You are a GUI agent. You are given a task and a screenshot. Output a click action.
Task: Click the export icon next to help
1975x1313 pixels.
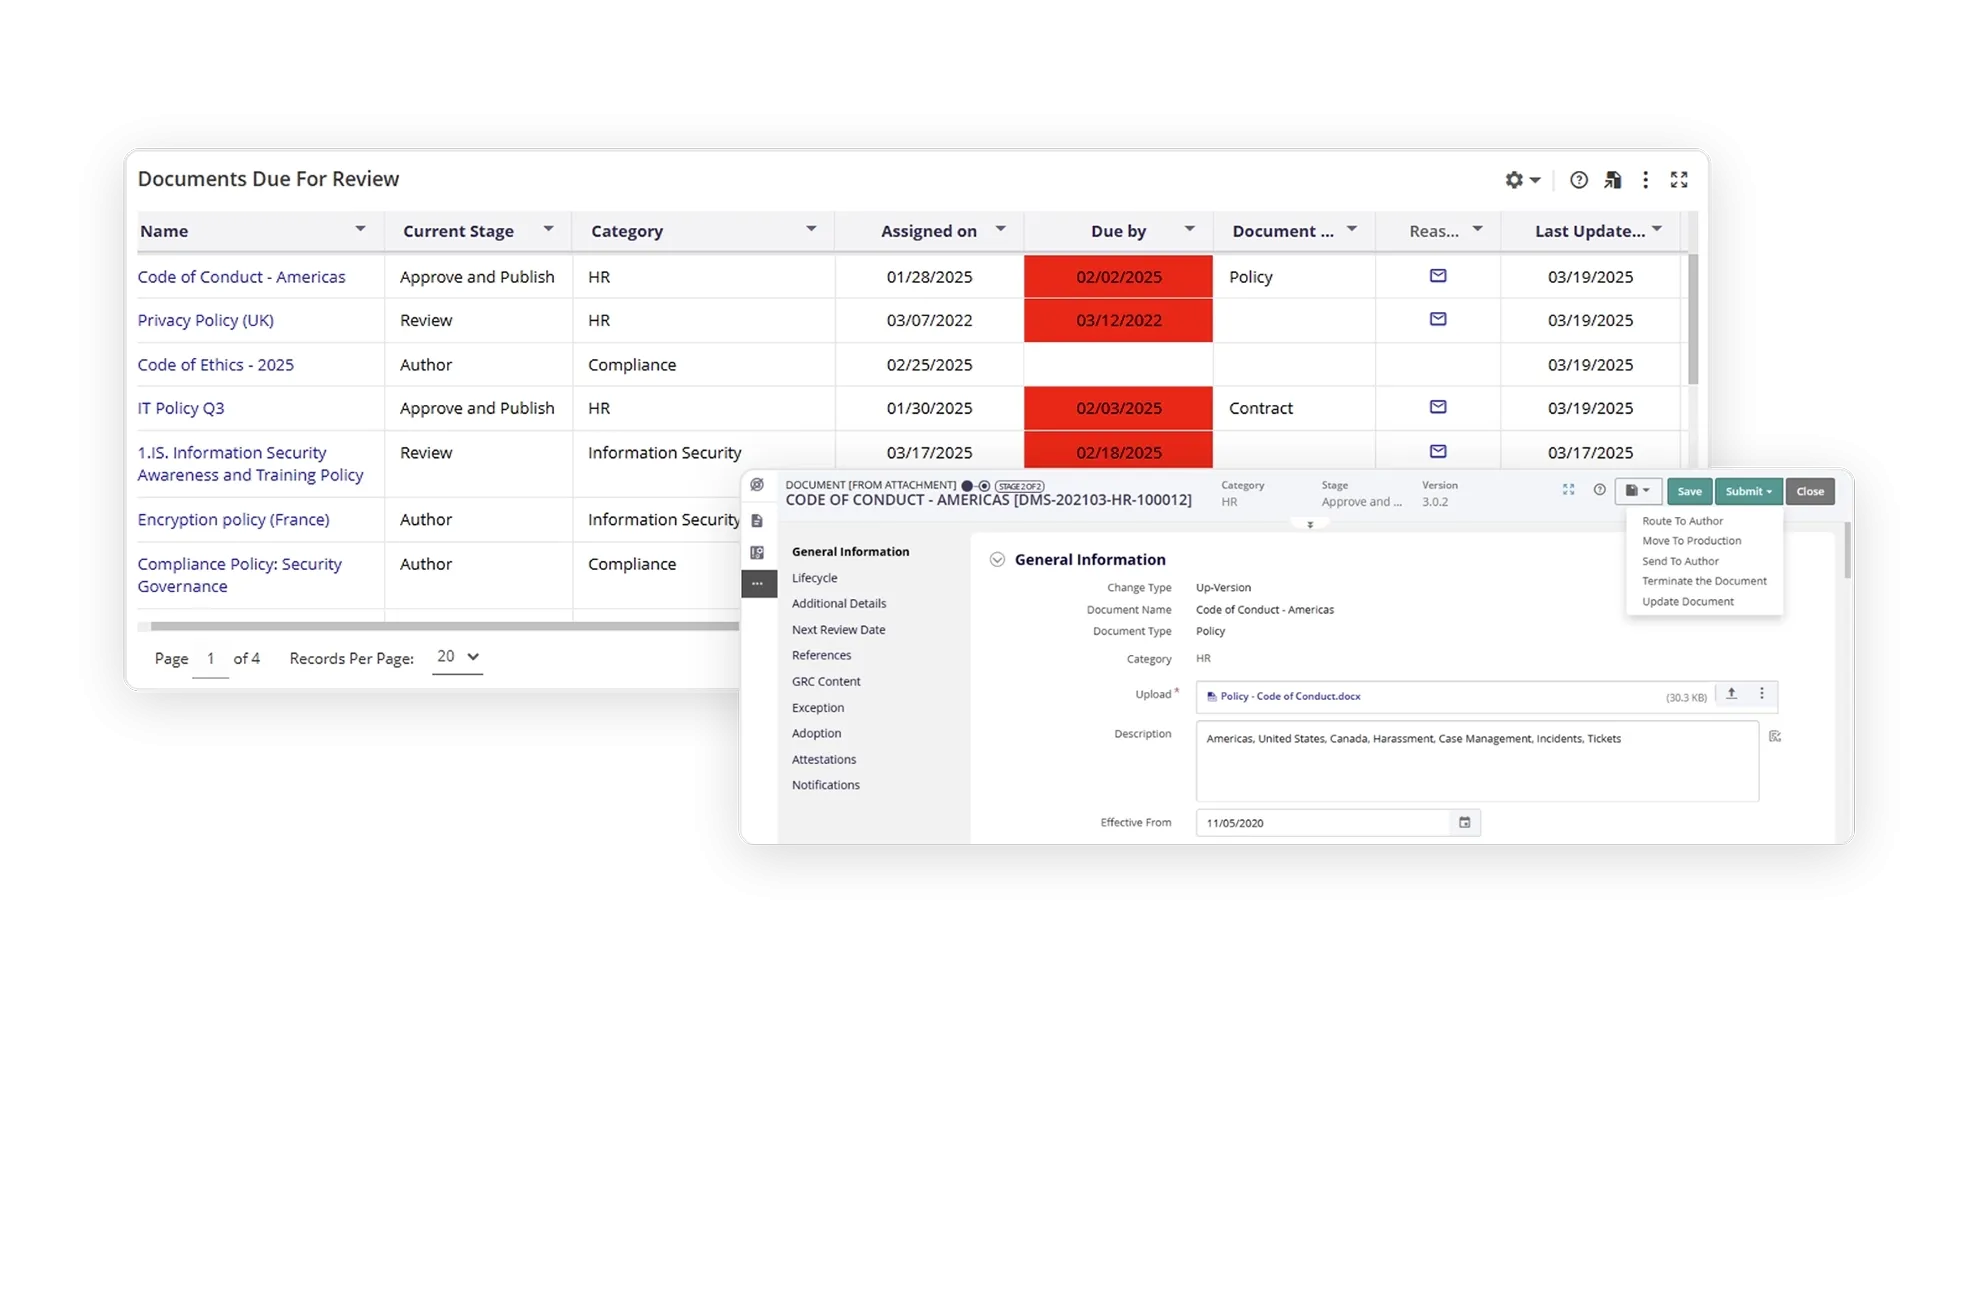(x=1612, y=180)
